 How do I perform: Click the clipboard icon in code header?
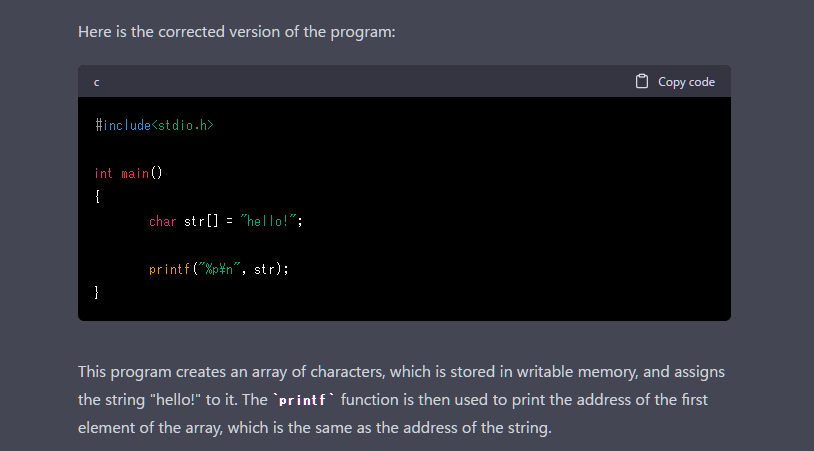click(642, 82)
